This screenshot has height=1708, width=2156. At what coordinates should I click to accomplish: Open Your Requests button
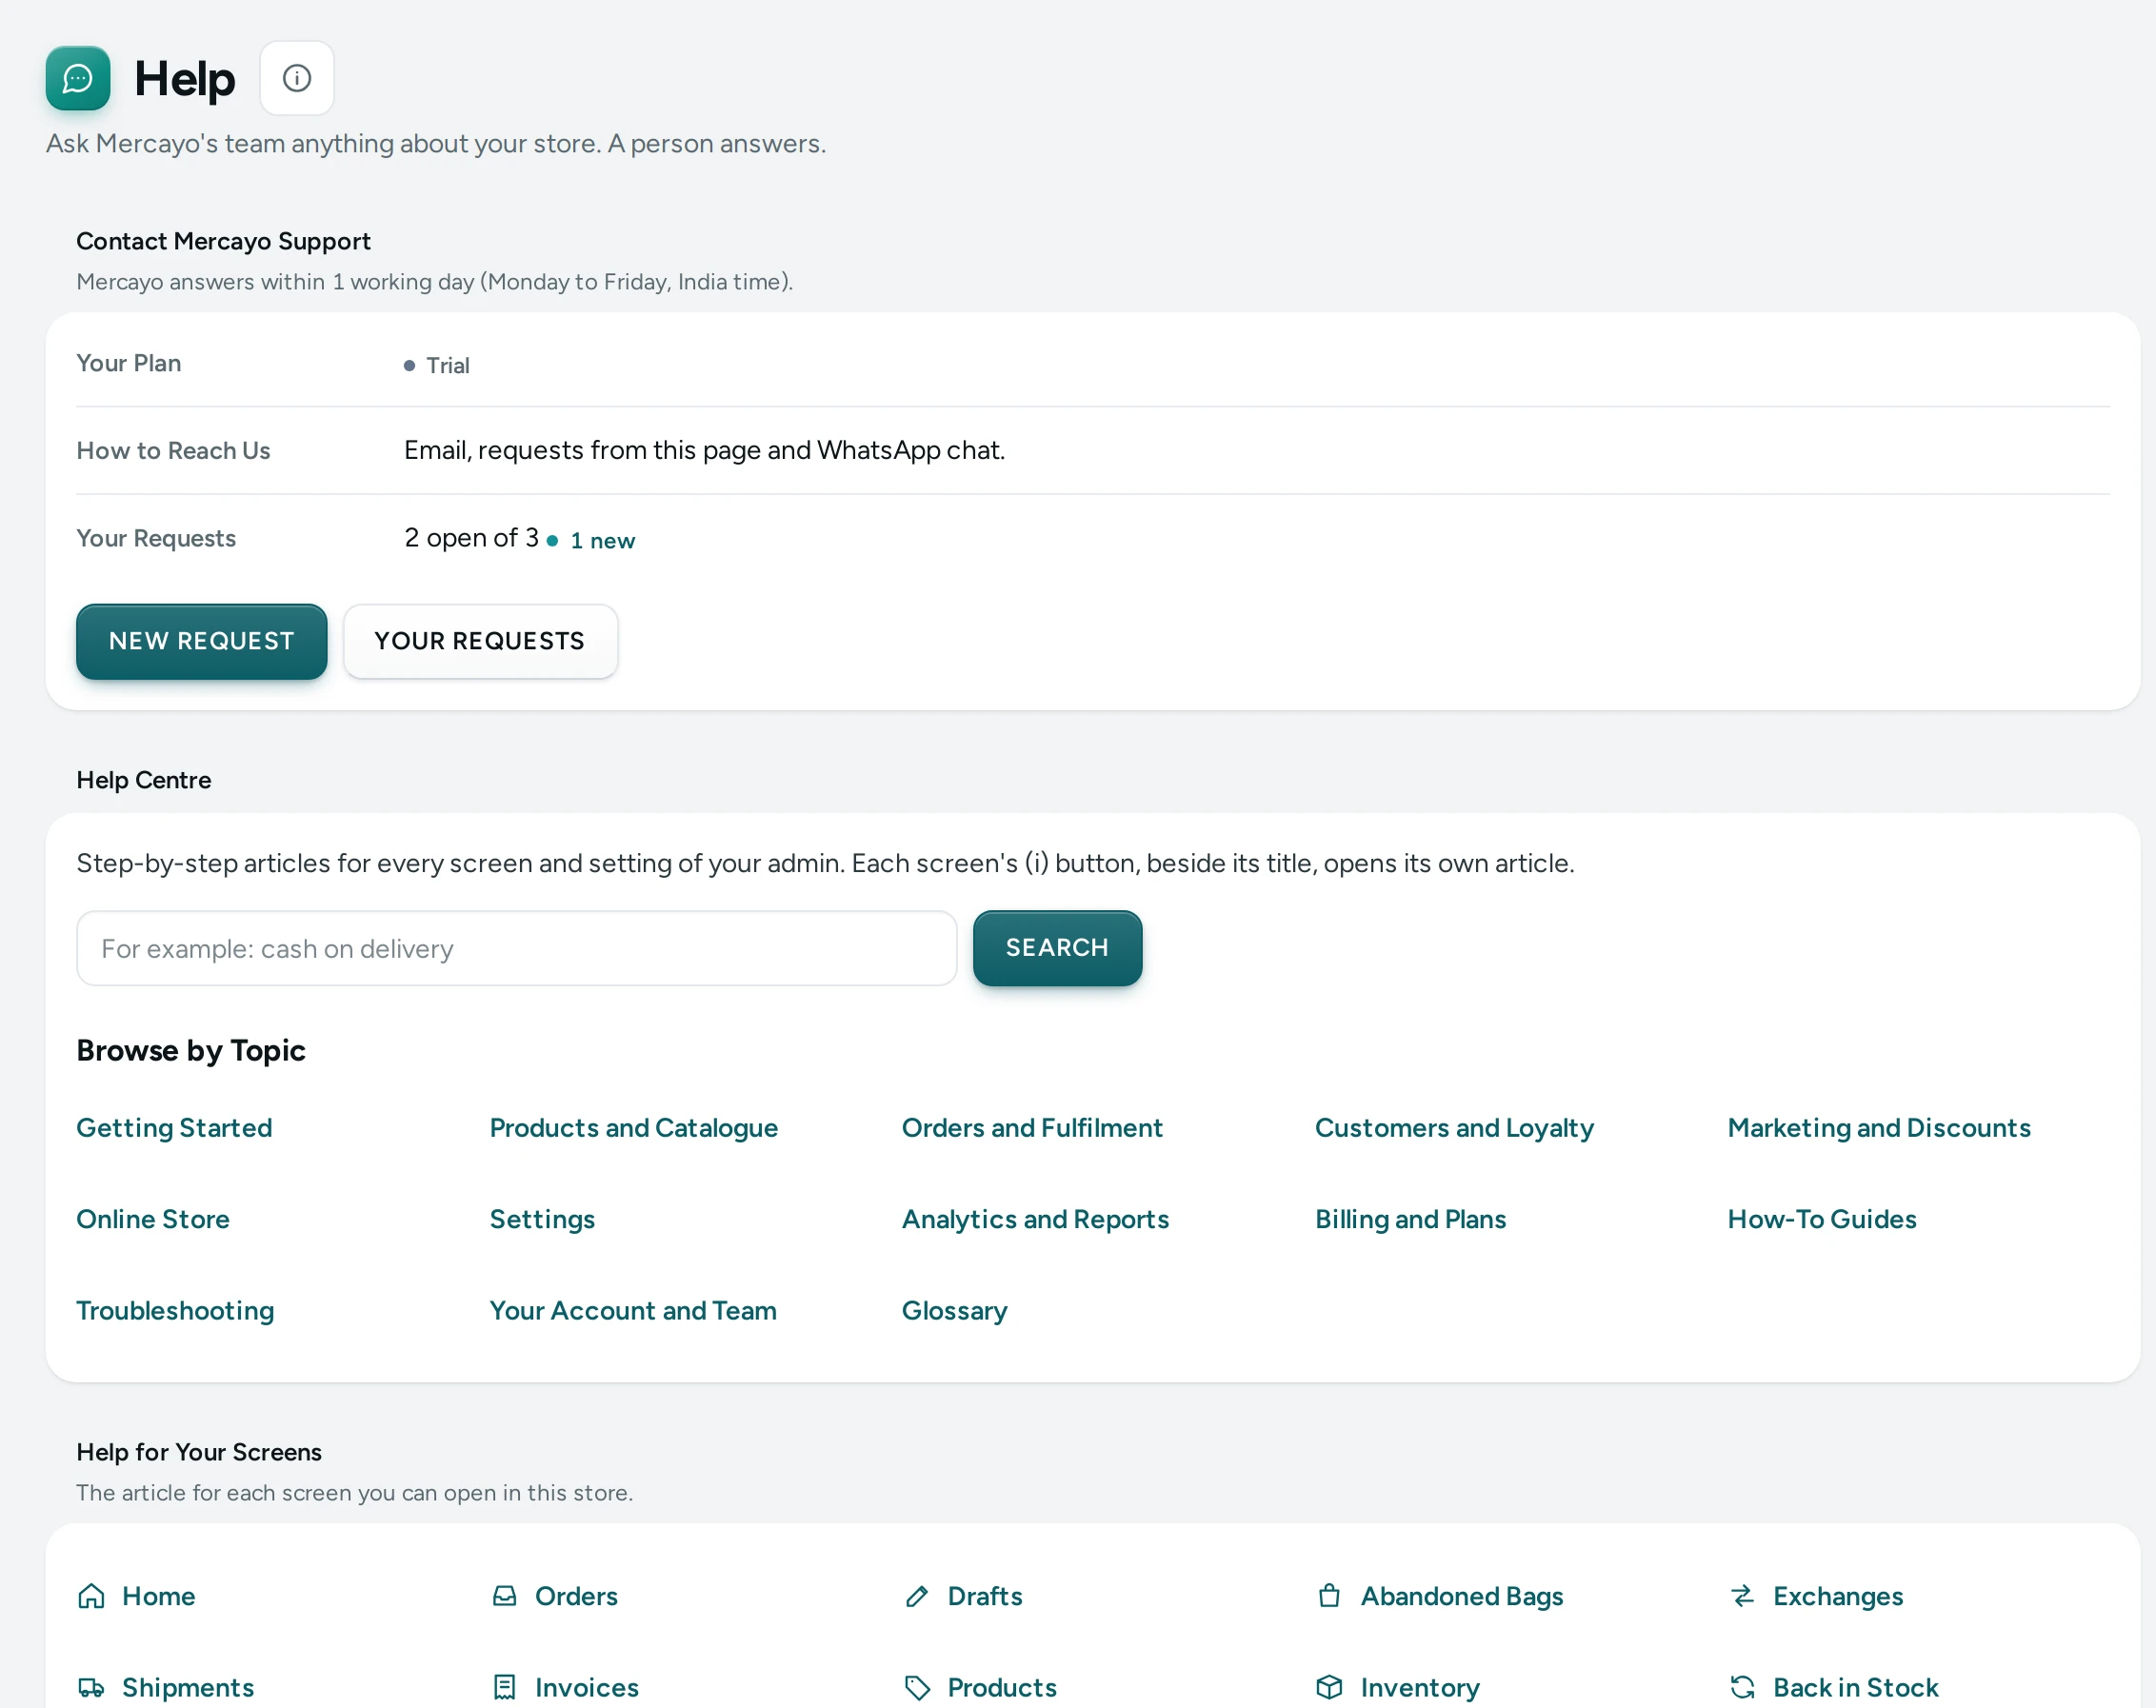[480, 641]
